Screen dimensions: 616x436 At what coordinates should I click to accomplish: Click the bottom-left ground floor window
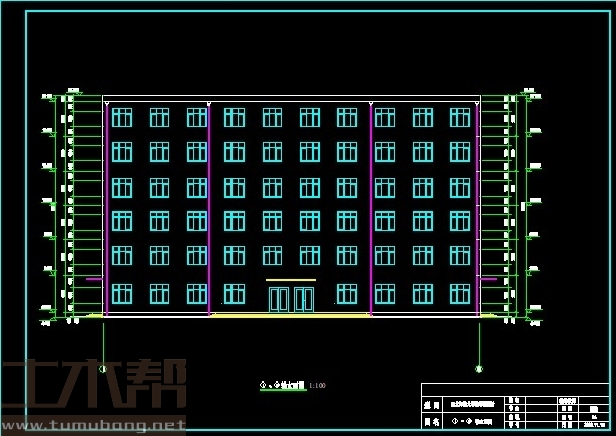pyautogui.click(x=122, y=293)
